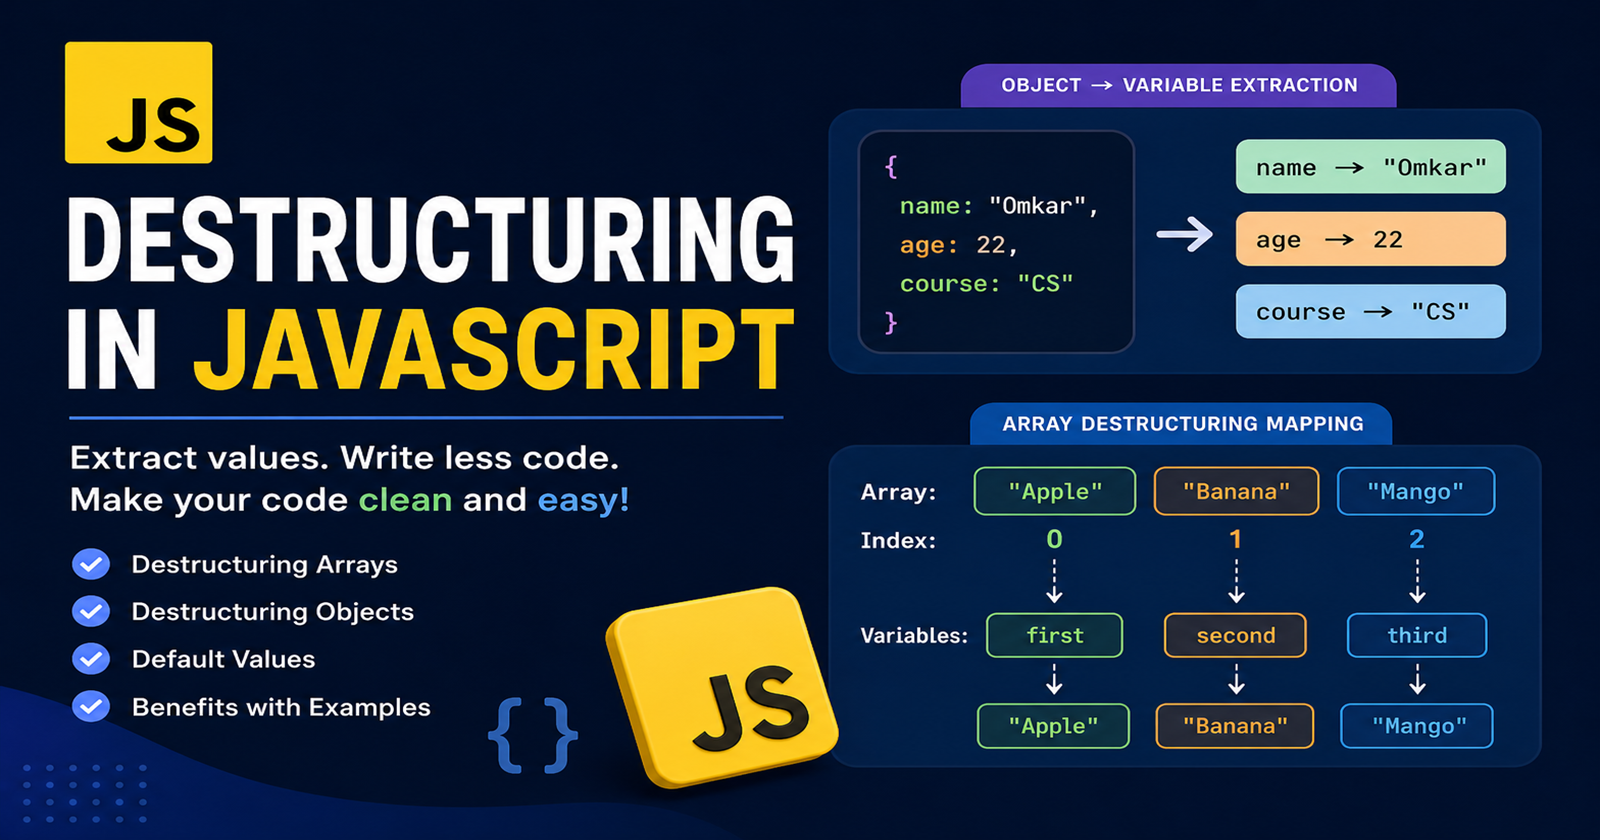Click the "Array:" row label
Viewport: 1600px width, 840px height.
click(x=898, y=492)
